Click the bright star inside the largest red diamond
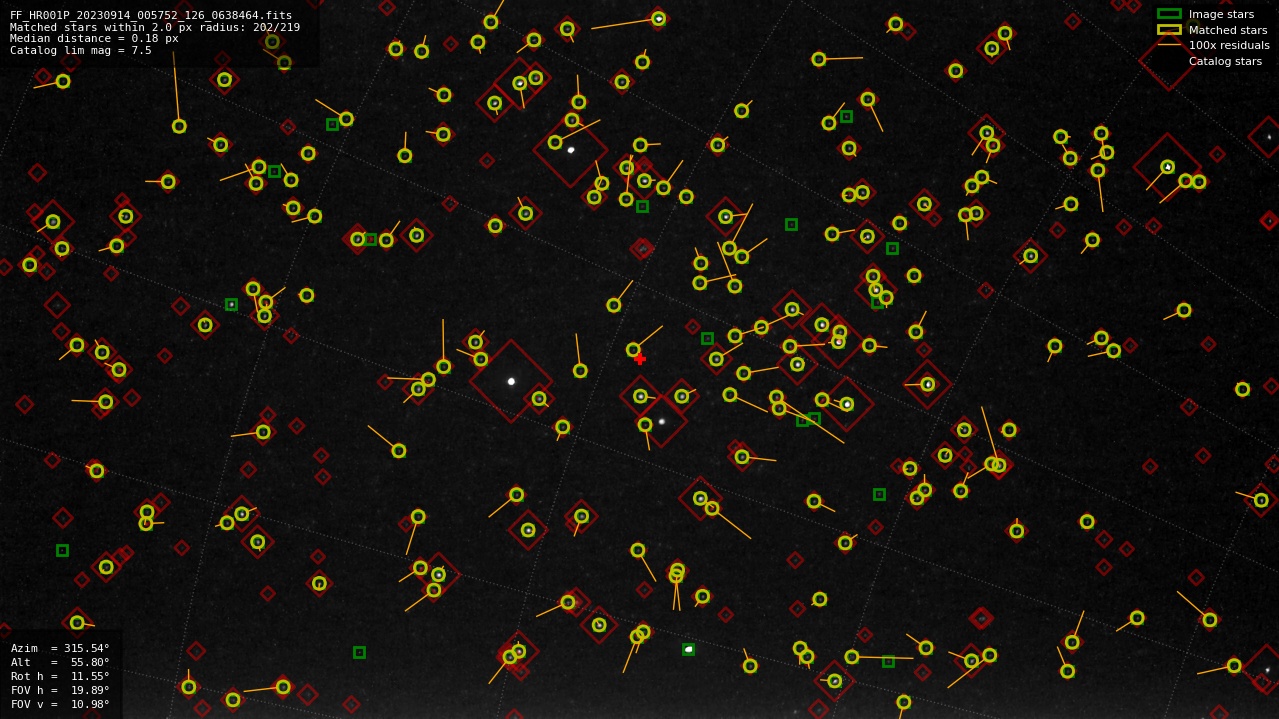The width and height of the screenshot is (1279, 719). click(x=511, y=381)
